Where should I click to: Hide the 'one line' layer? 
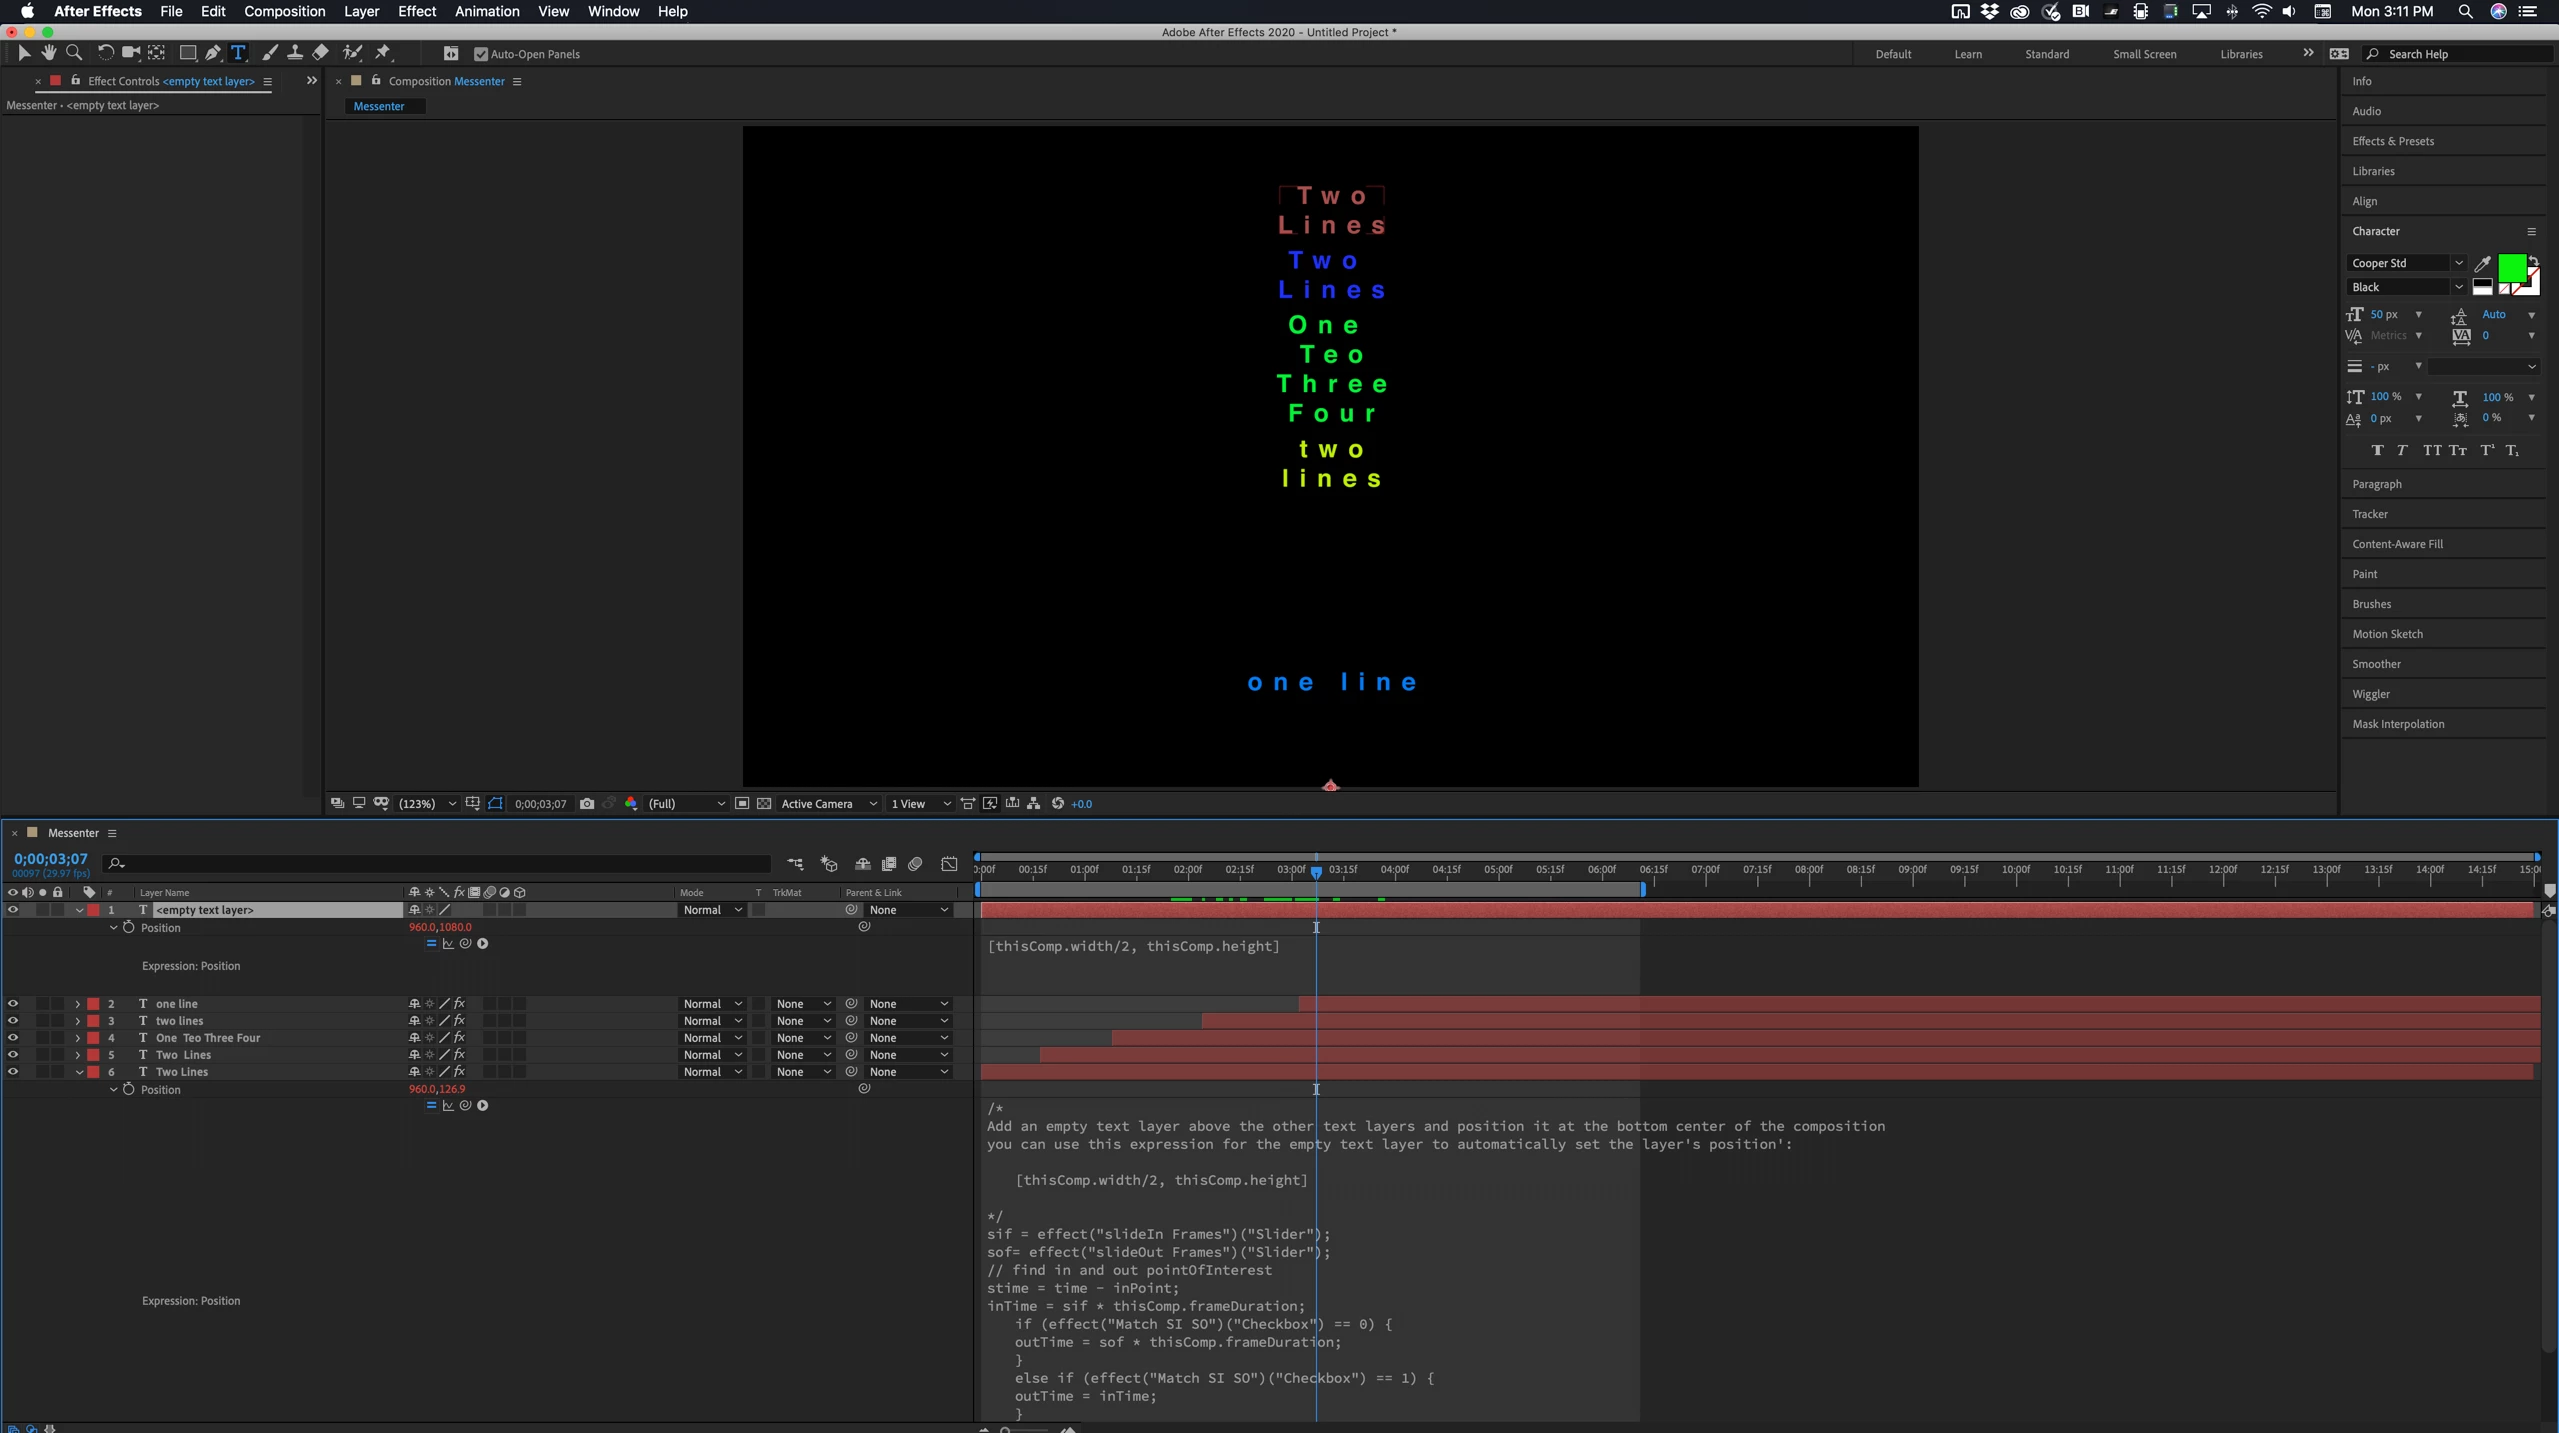(13, 1004)
